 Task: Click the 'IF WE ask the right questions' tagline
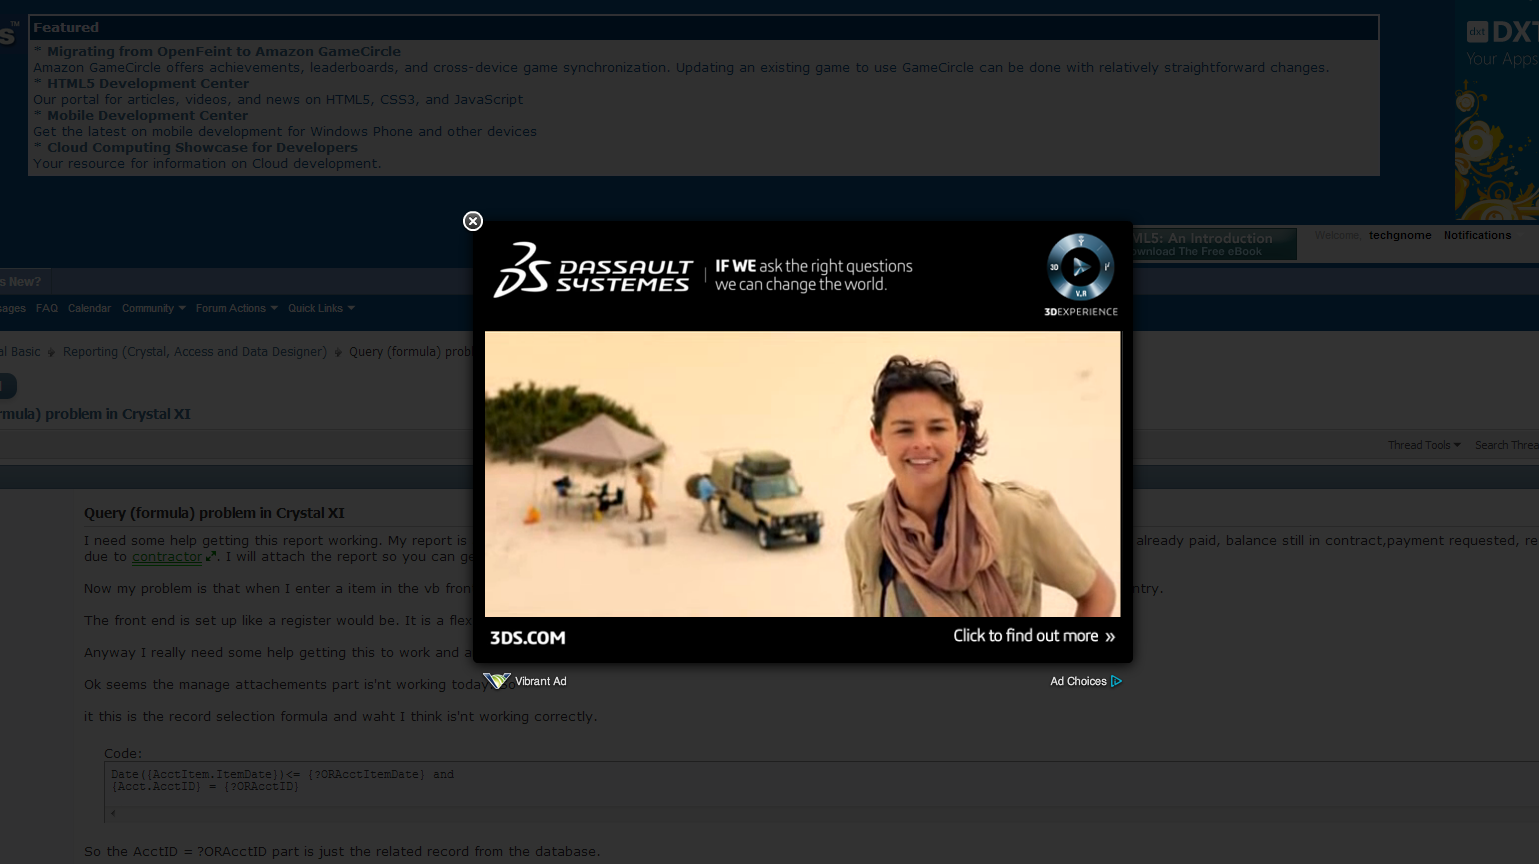[x=813, y=275]
